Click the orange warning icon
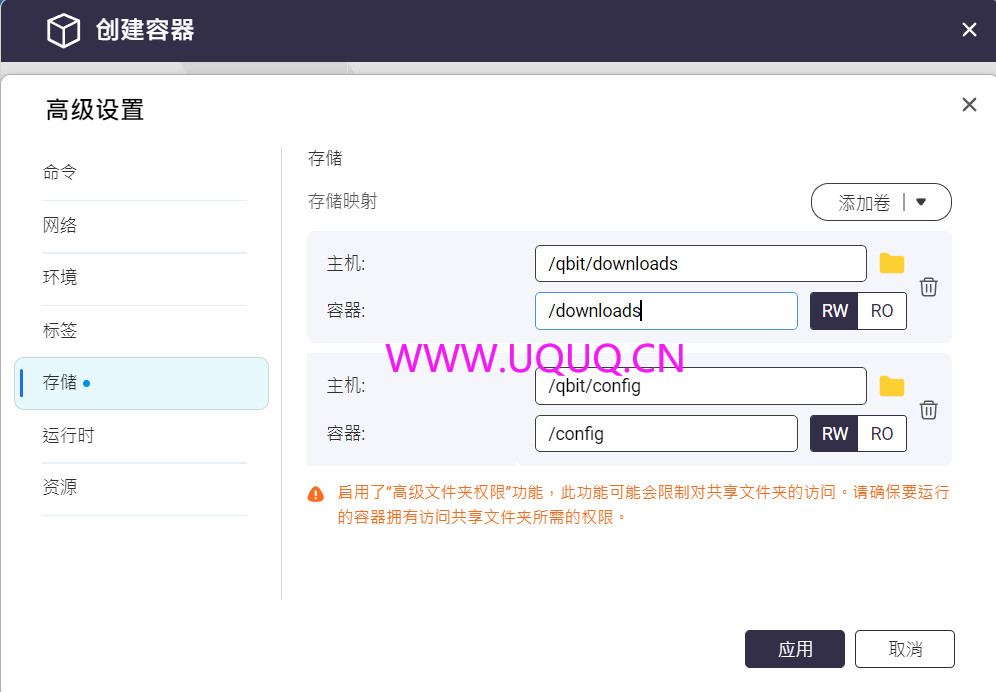This screenshot has width=996, height=692. 316,494
